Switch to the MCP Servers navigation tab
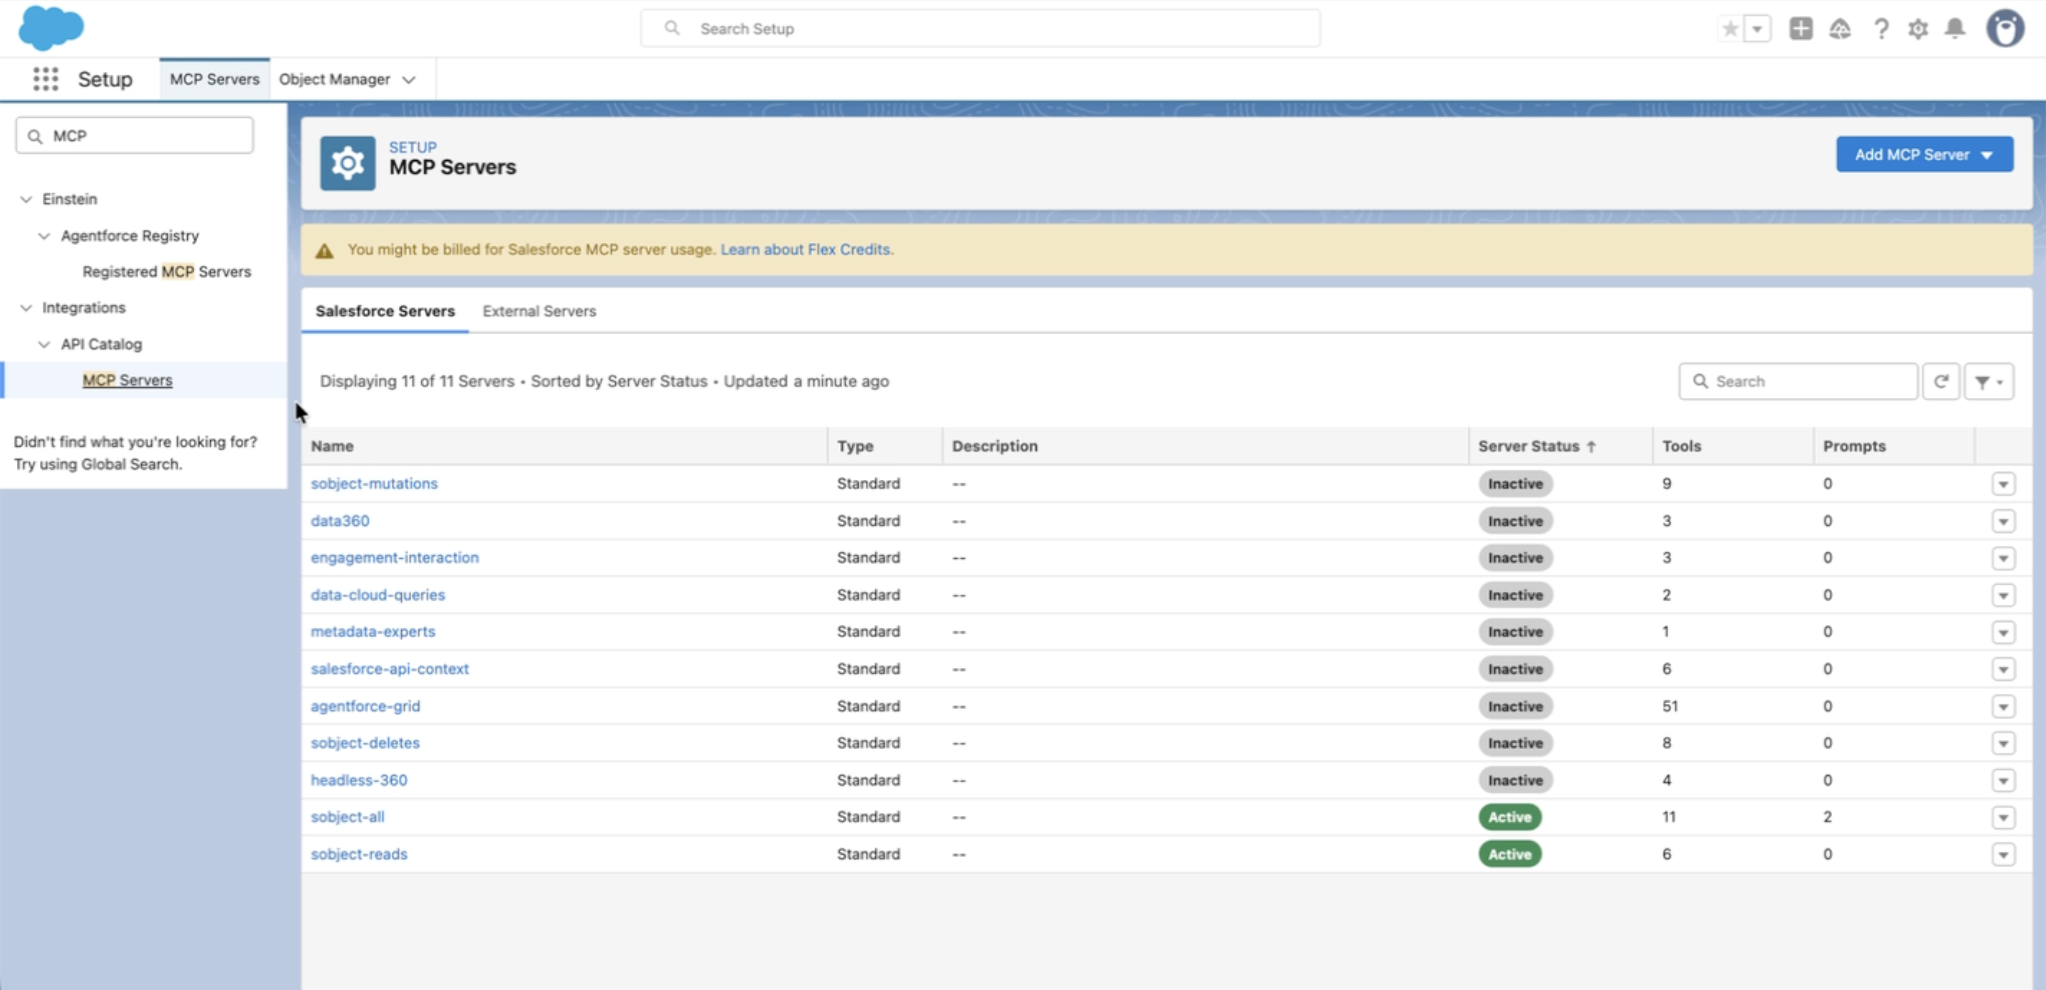 [214, 79]
